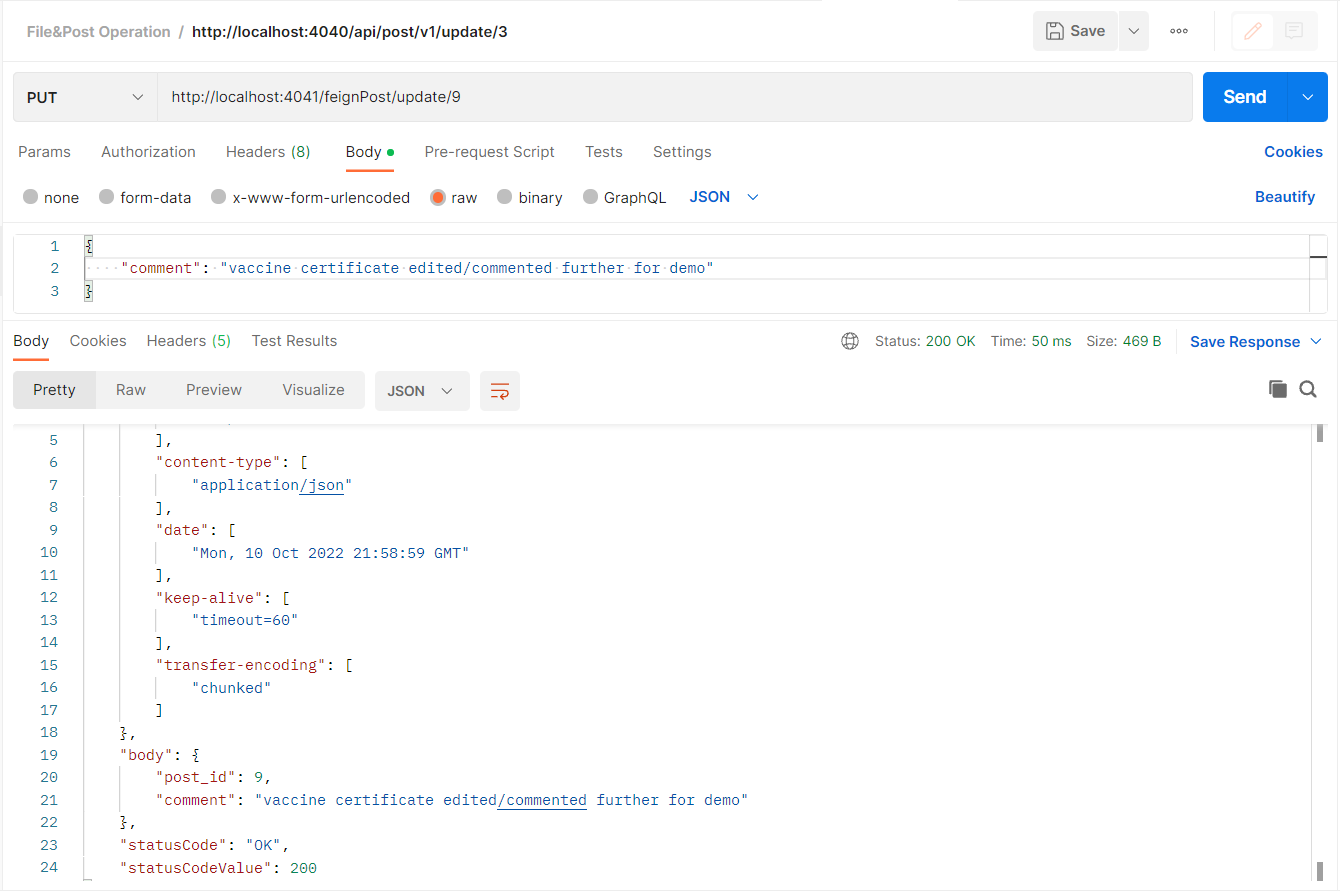Open the JSON format dropdown in the body toolbar
1340x894 pixels.
click(x=723, y=197)
